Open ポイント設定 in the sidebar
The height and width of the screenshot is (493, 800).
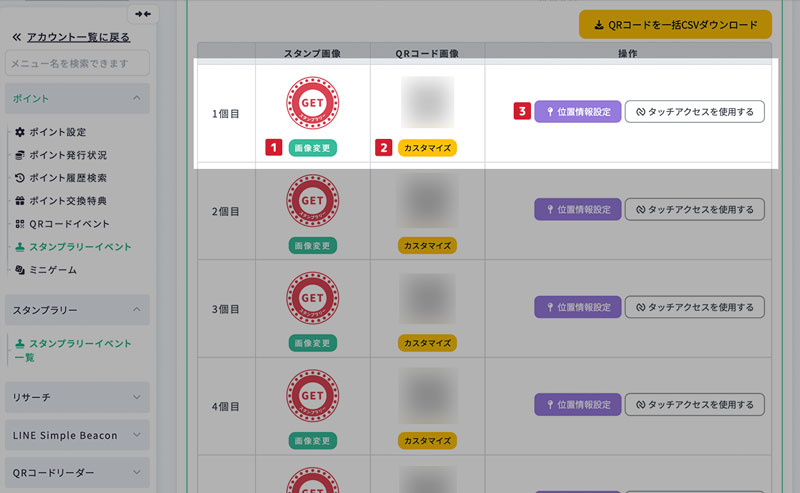coord(57,132)
